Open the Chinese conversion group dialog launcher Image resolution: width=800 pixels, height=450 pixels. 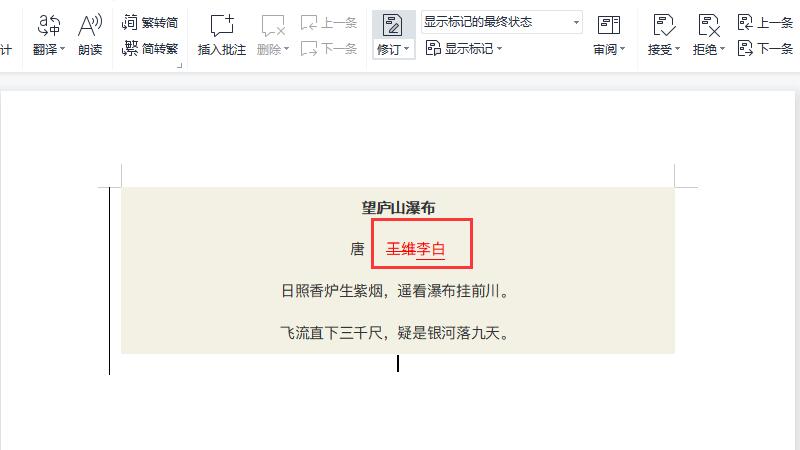click(x=179, y=66)
